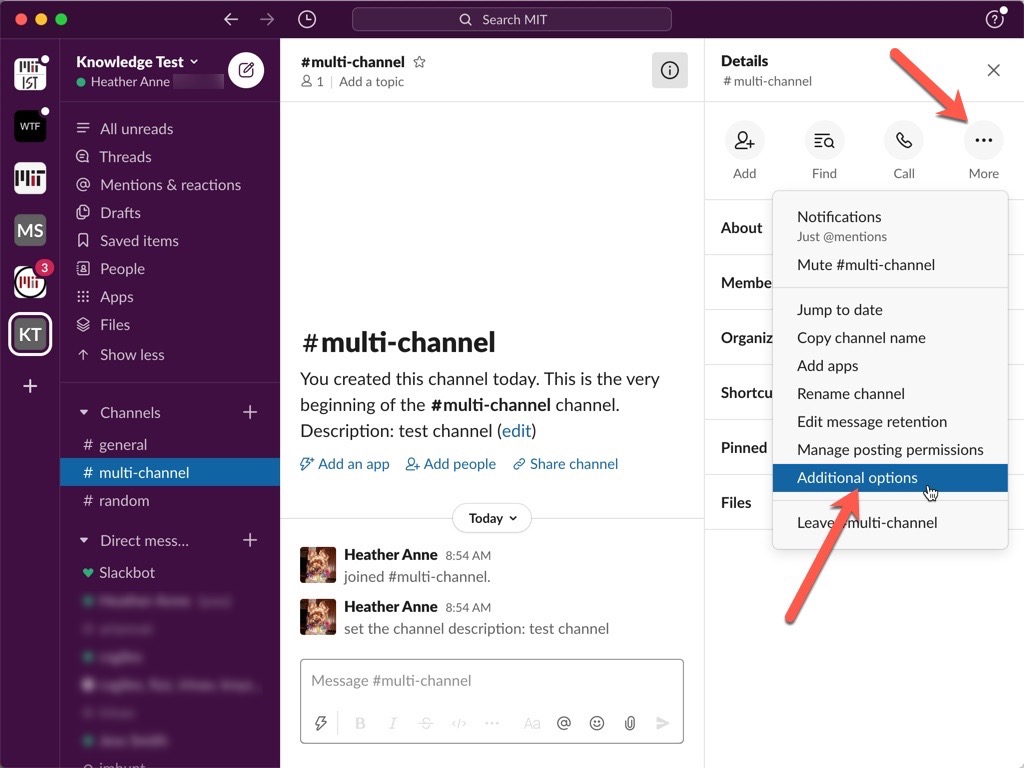Toggle strikethrough in message composer

pyautogui.click(x=426, y=723)
